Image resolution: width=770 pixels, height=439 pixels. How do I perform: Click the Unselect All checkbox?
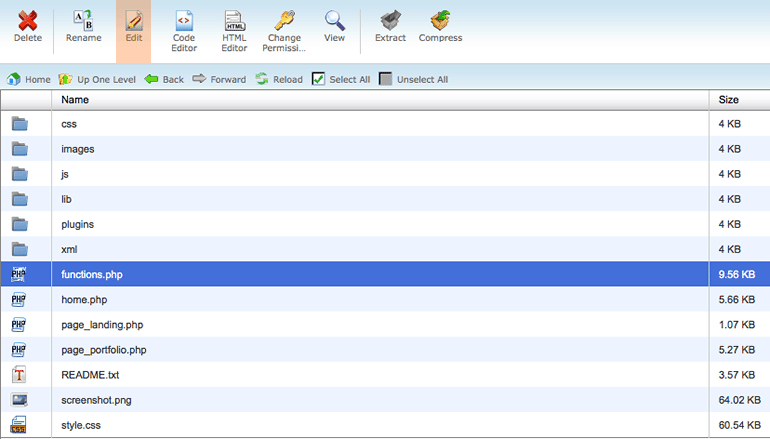(386, 79)
